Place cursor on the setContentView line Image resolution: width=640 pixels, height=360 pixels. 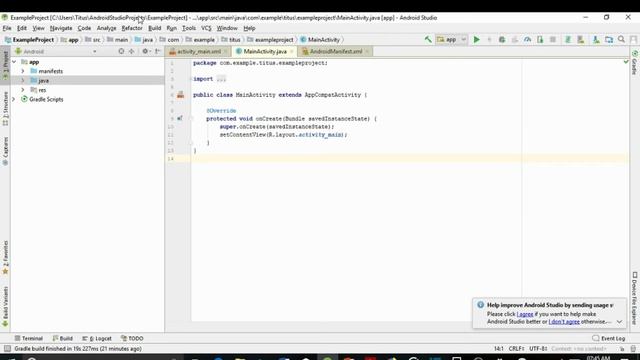[283, 135]
